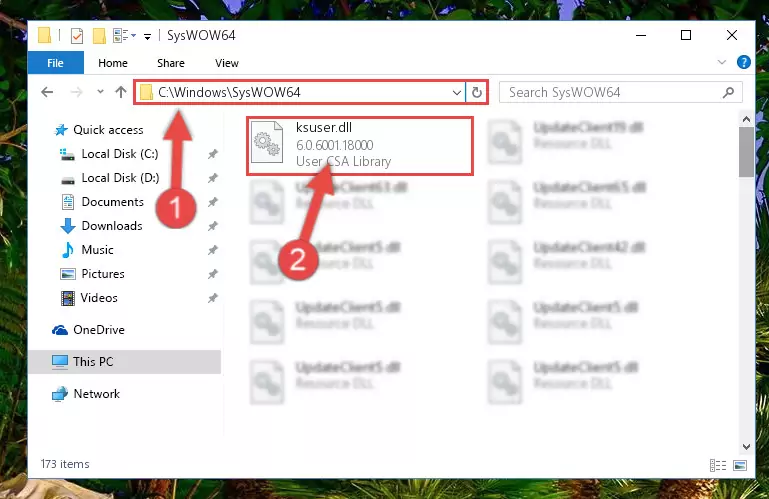This screenshot has height=499, width=769.
Task: Switch to the Home ribbon tab
Action: (x=113, y=63)
